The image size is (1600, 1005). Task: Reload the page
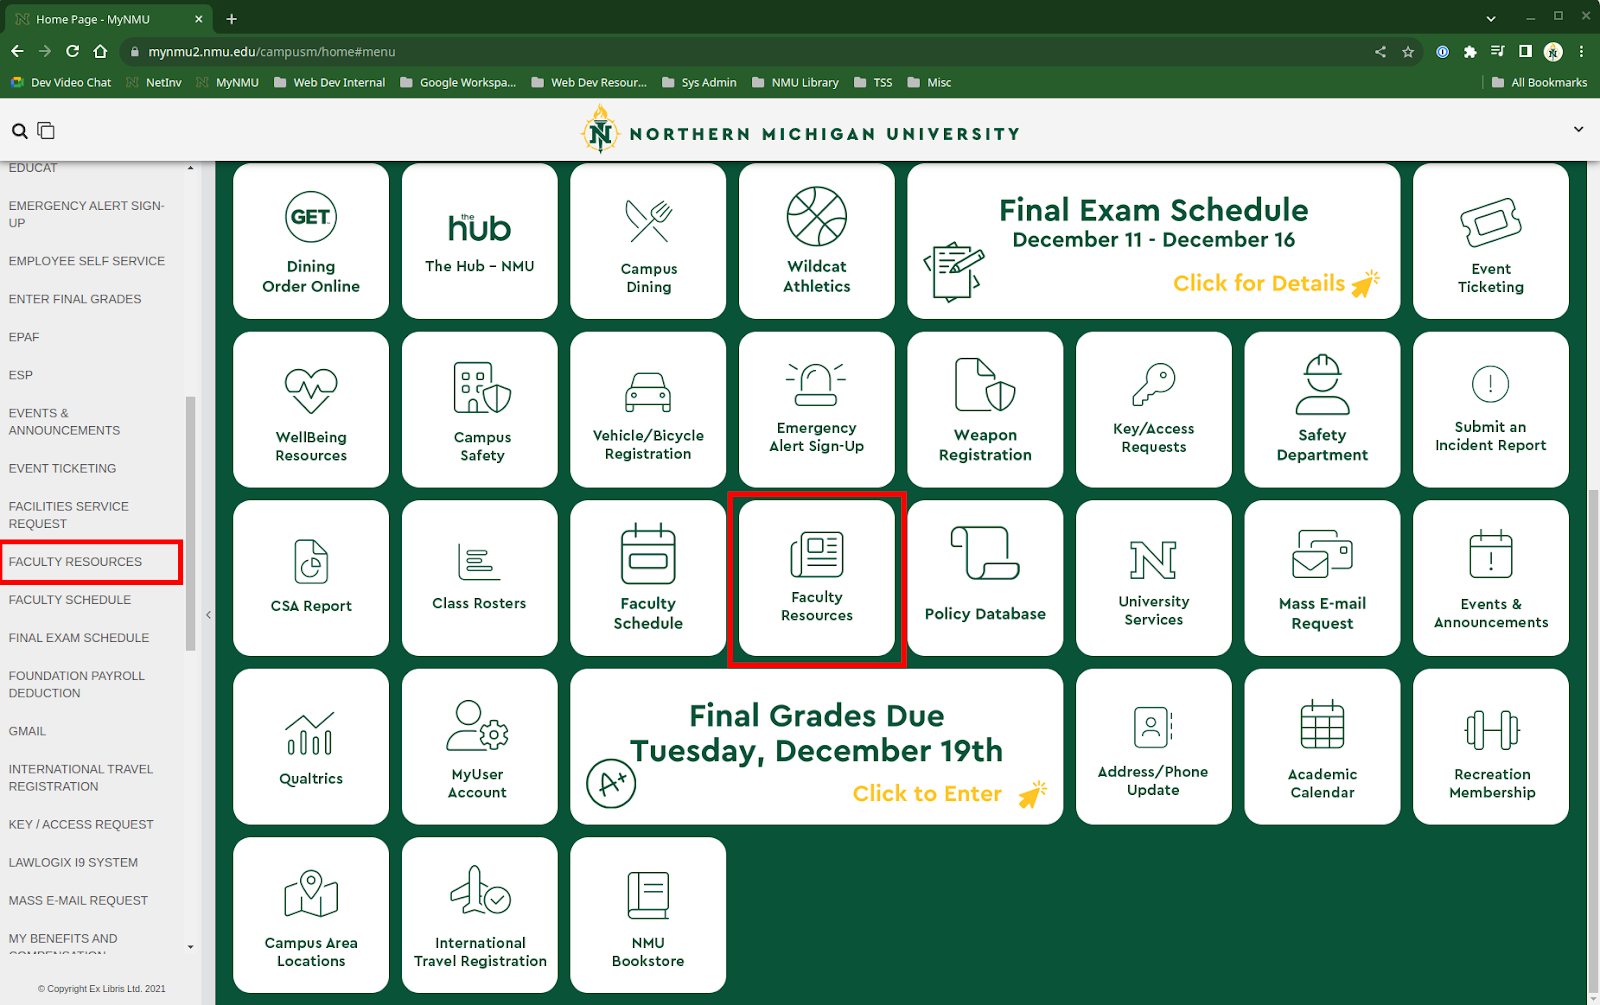(x=72, y=51)
